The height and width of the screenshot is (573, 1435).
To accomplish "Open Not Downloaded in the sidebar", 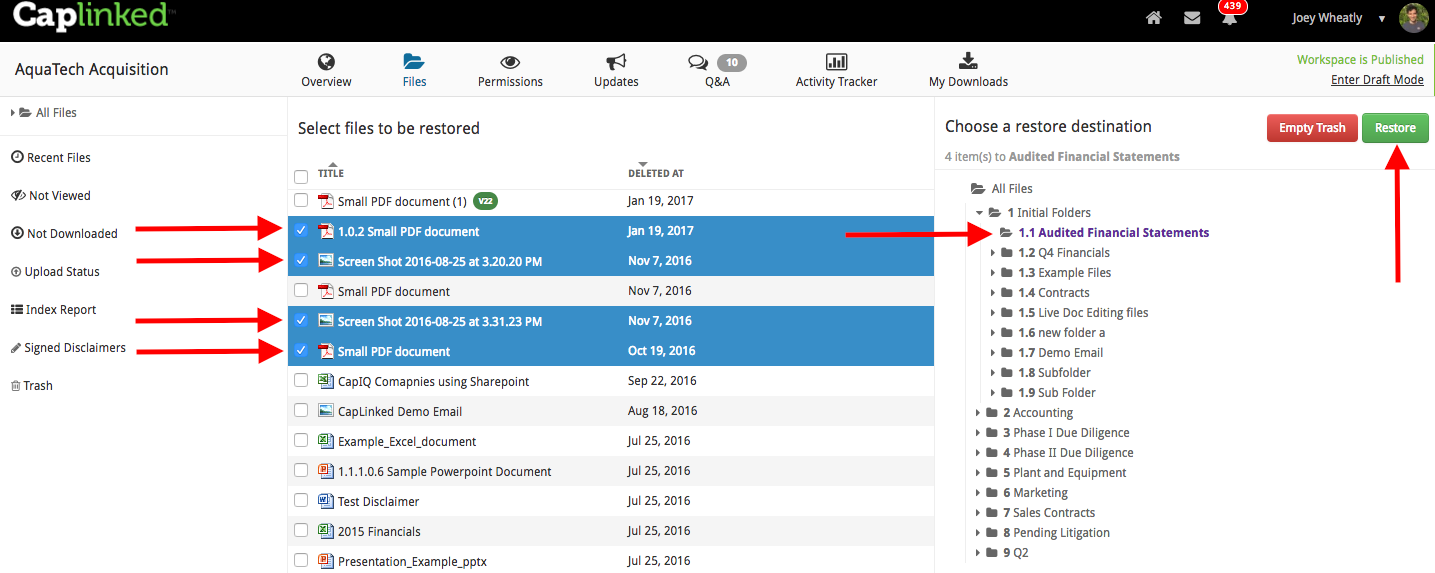I will click(64, 234).
